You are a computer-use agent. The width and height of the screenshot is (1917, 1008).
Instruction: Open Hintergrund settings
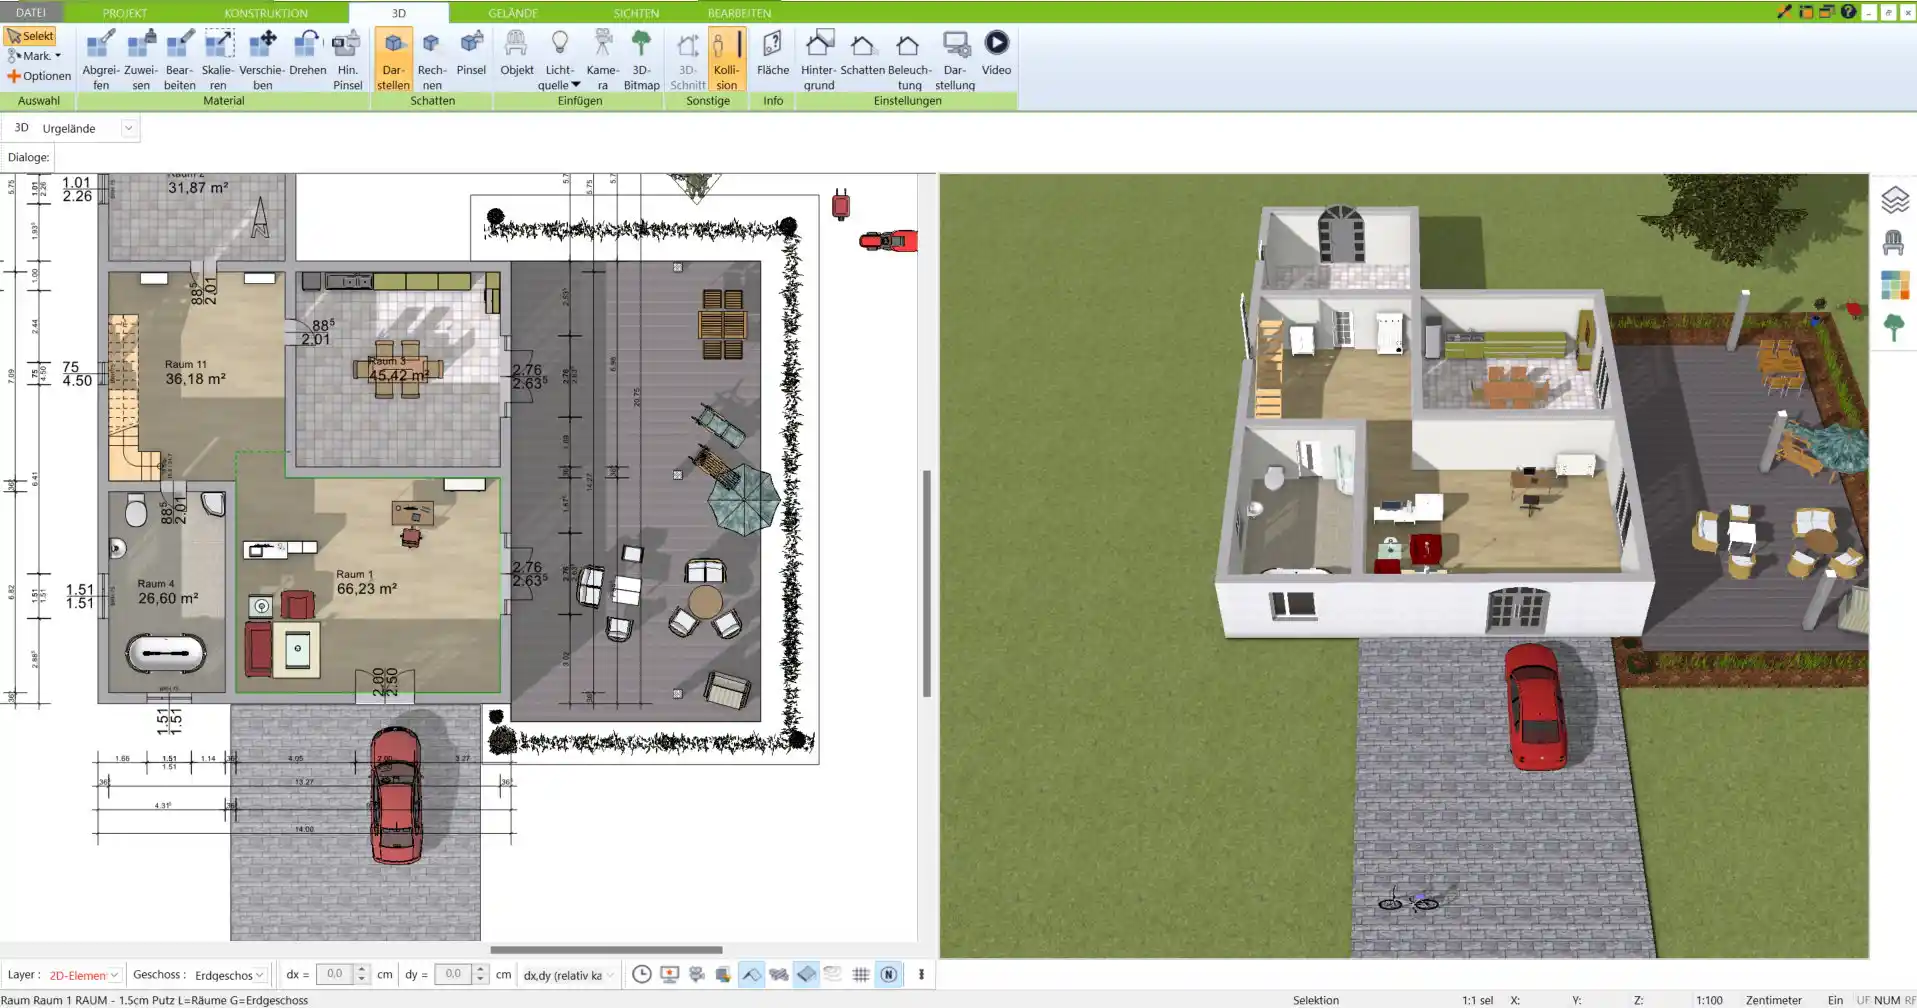[x=818, y=60]
